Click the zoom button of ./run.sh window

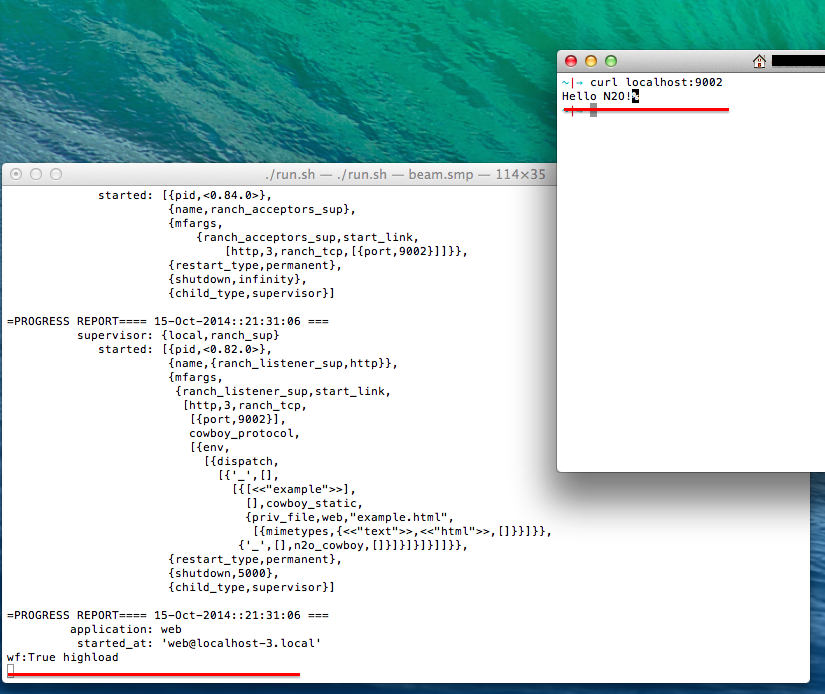[x=56, y=174]
